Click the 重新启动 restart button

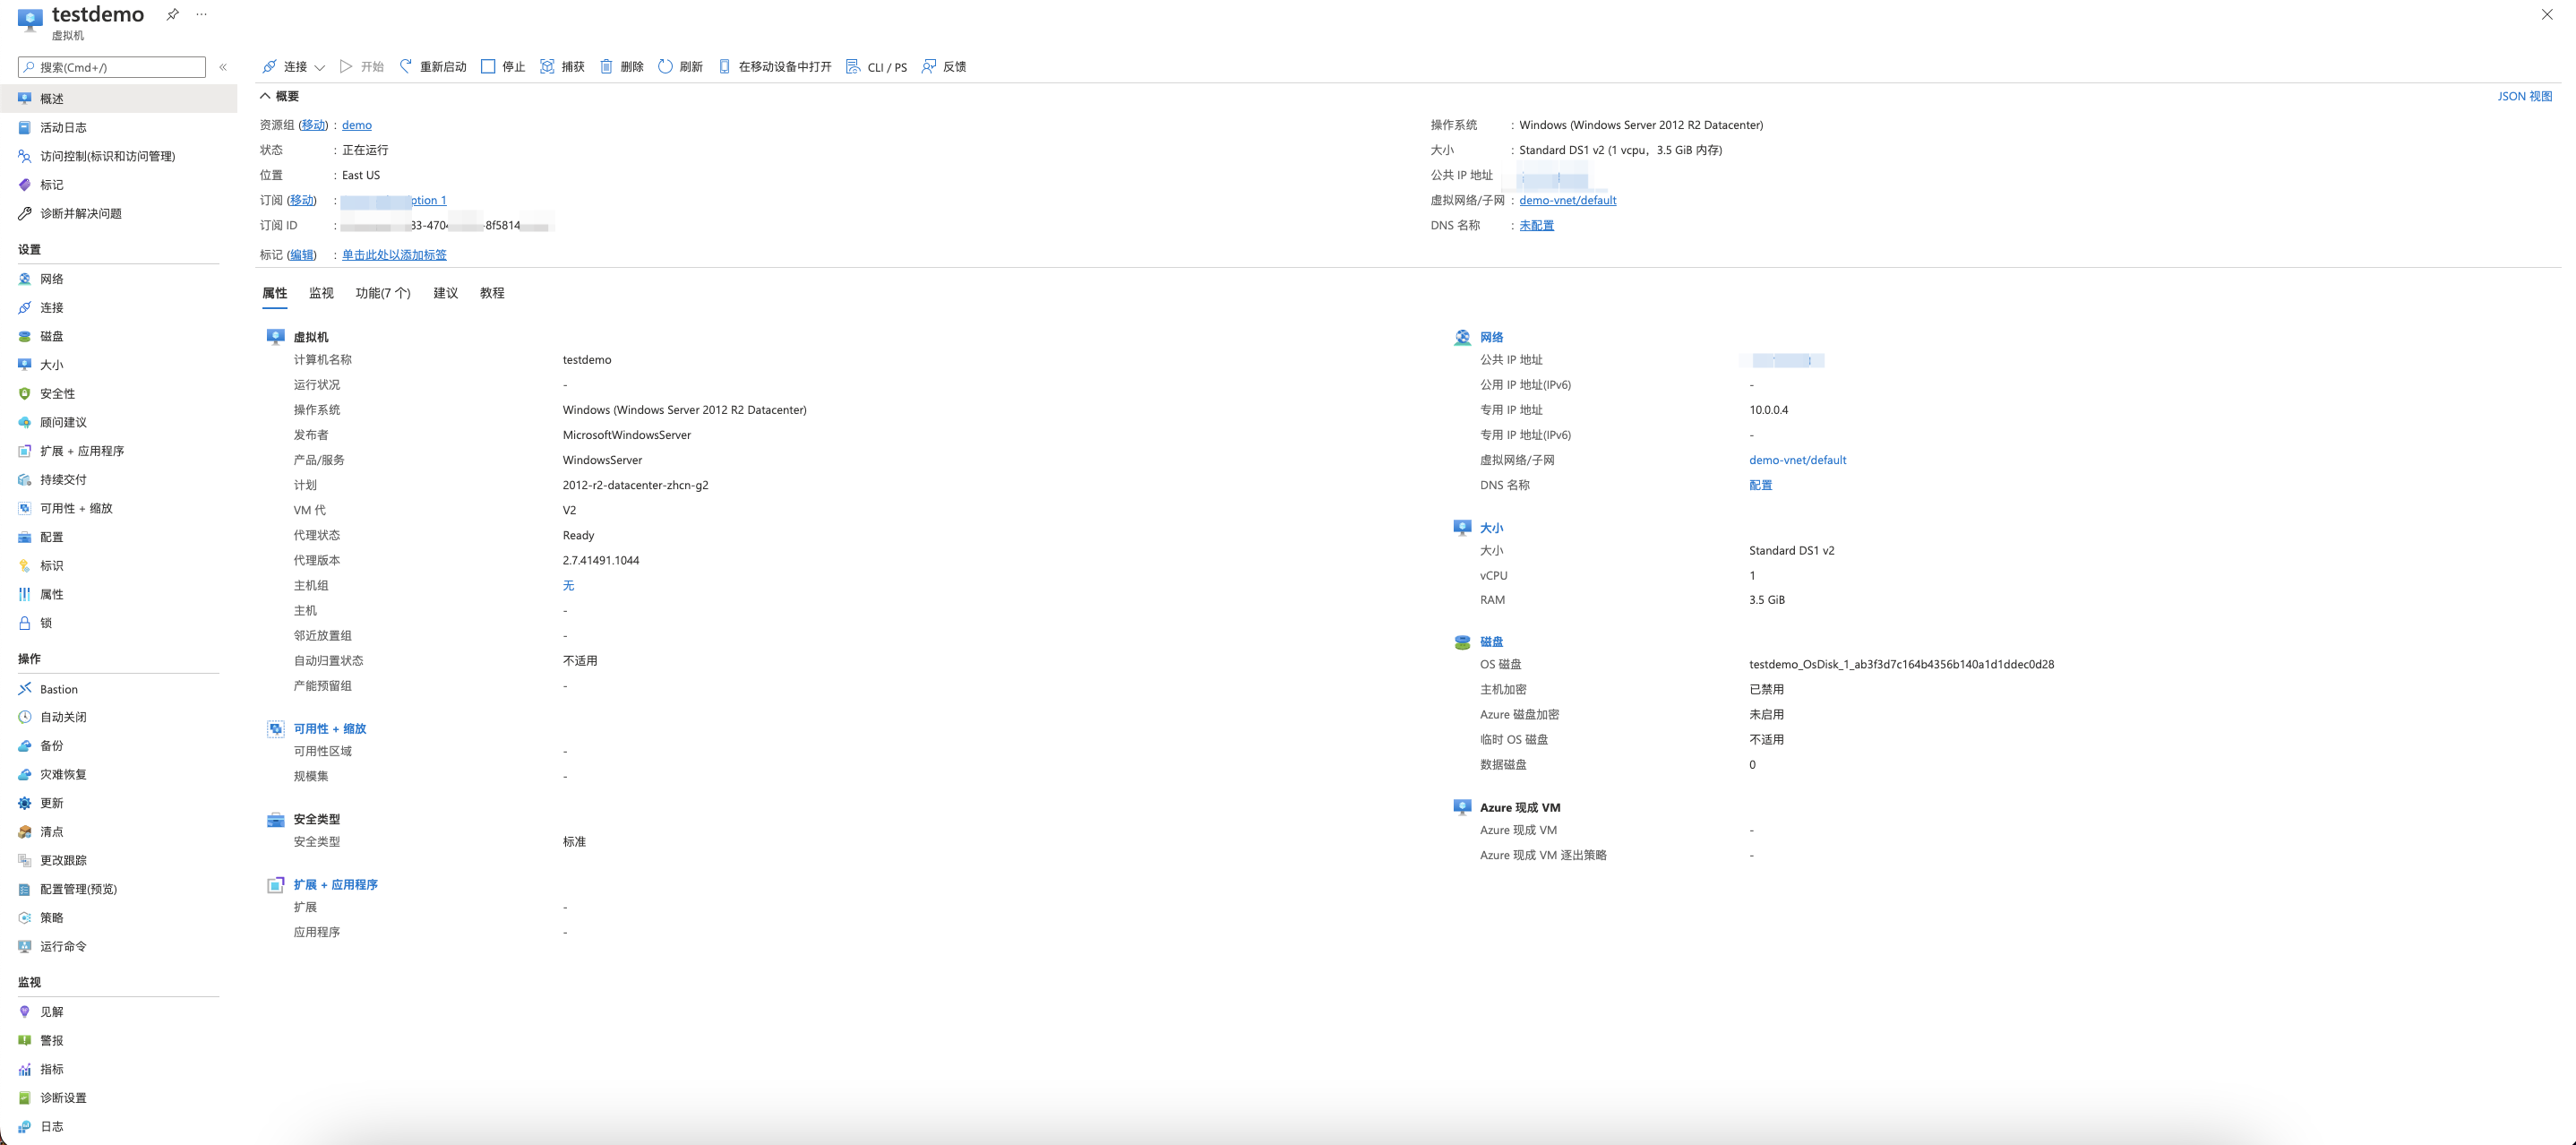coord(433,67)
